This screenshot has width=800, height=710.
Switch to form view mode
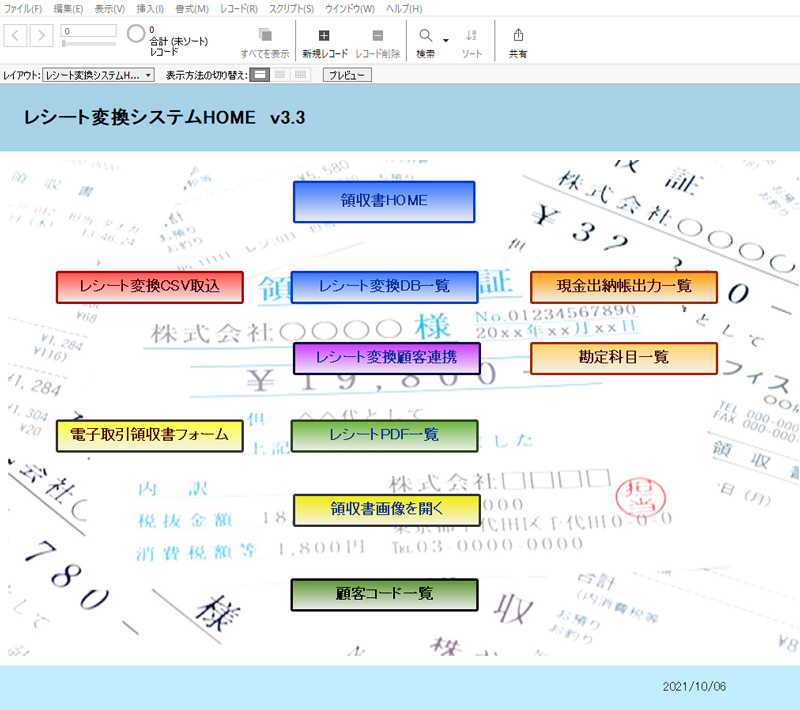pyautogui.click(x=259, y=75)
